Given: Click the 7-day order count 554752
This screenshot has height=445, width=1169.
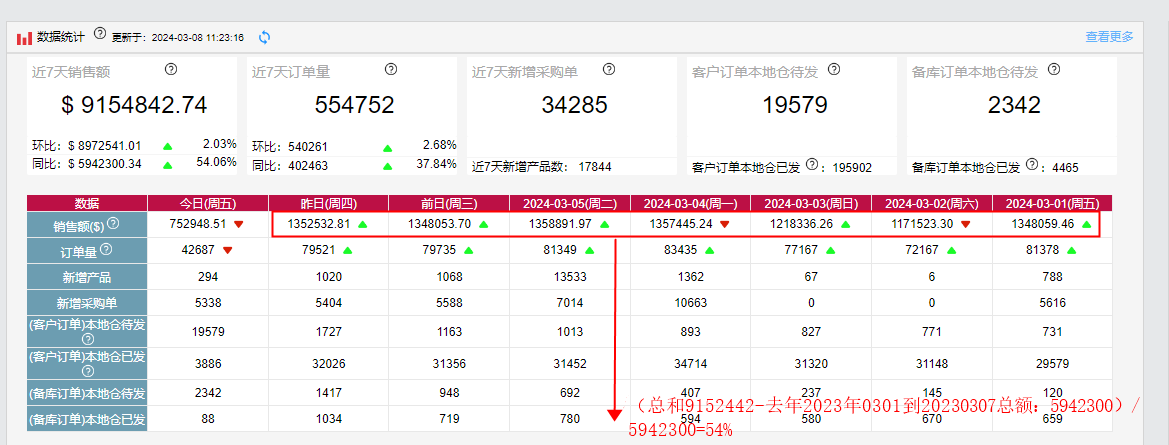Looking at the screenshot, I should [354, 105].
